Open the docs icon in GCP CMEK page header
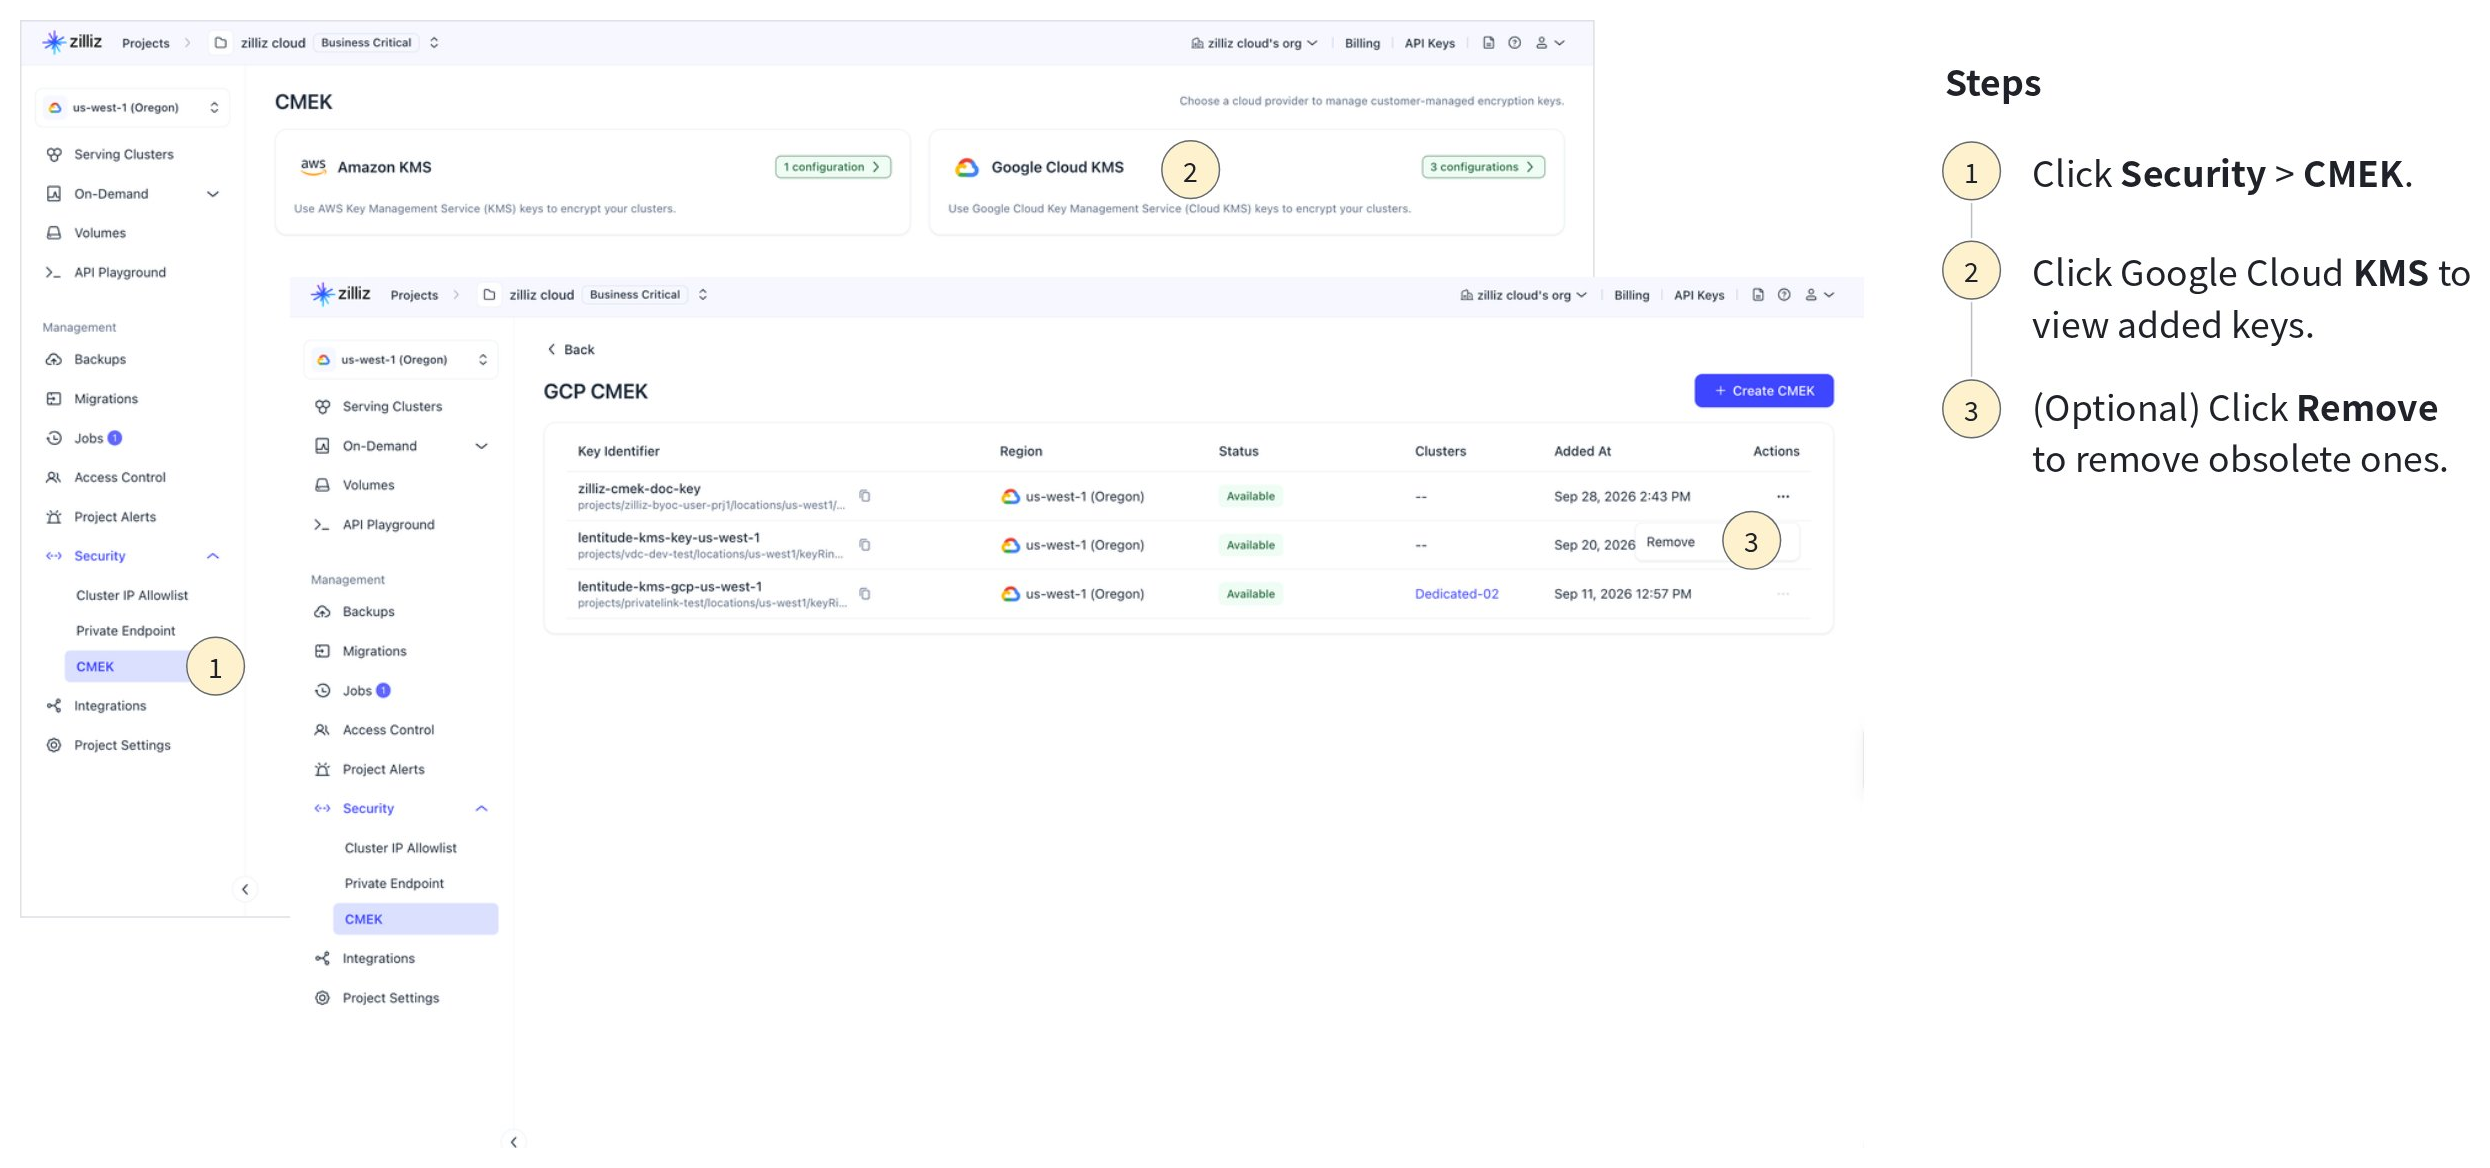Image resolution: width=2490 pixels, height=1168 pixels. (1758, 295)
